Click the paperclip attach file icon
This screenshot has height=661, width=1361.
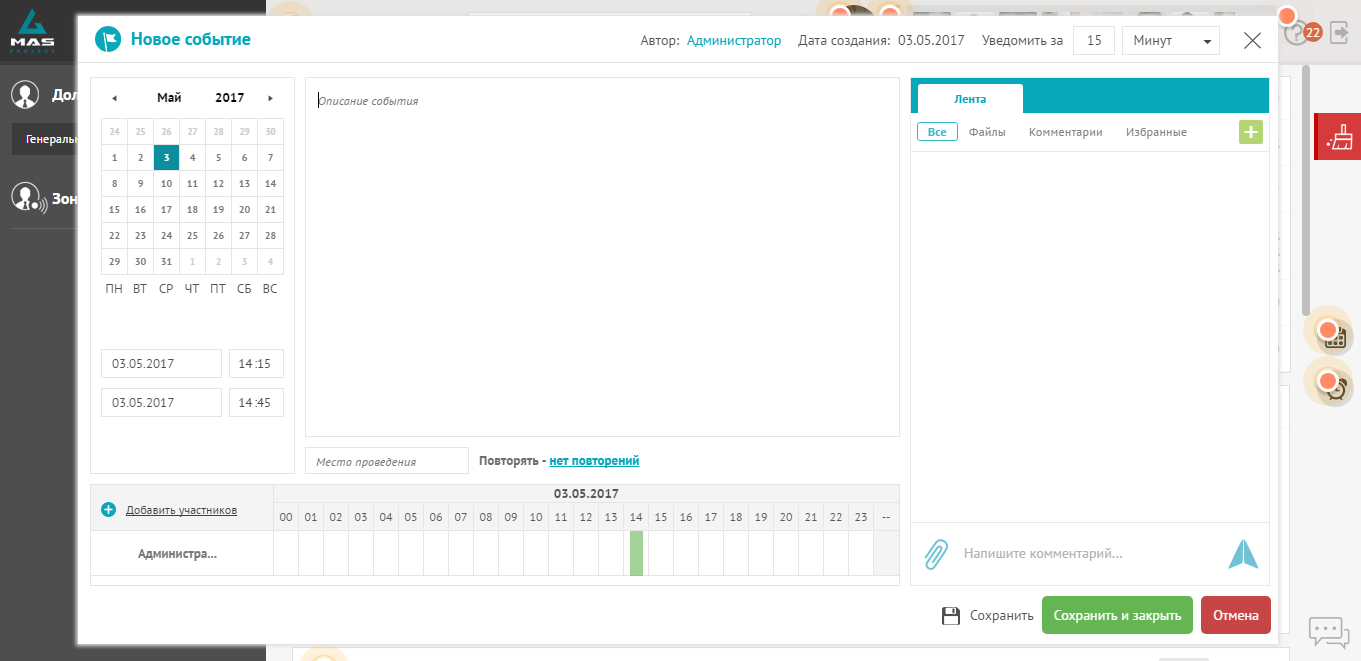coord(936,553)
